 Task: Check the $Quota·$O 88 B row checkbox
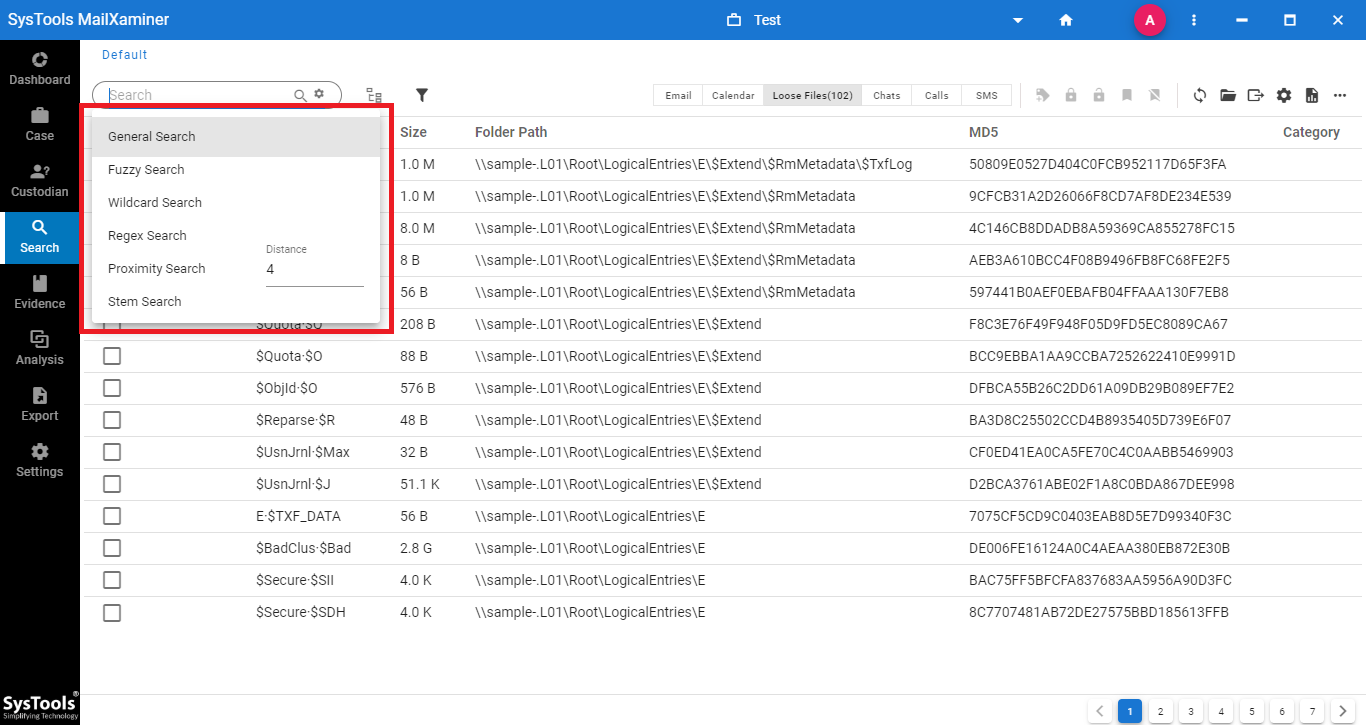coord(112,356)
